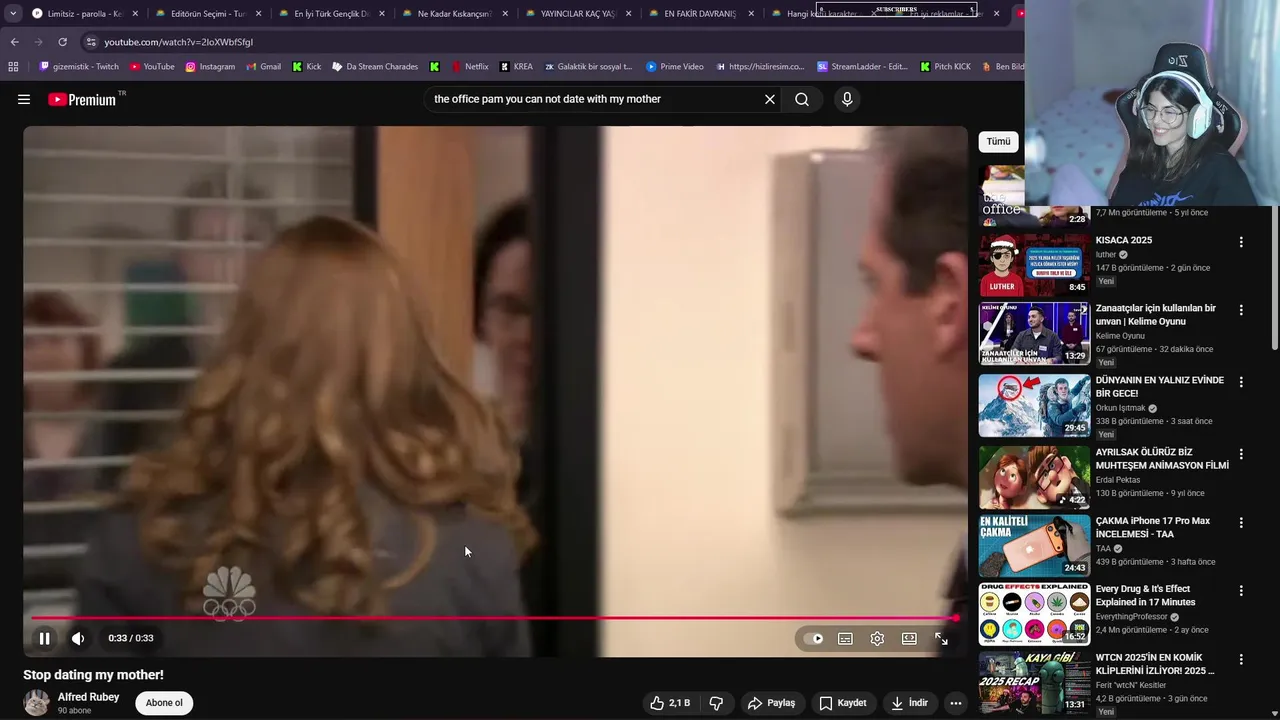Run search with magnifying glass button
Screen dimensions: 1280x720
click(802, 99)
